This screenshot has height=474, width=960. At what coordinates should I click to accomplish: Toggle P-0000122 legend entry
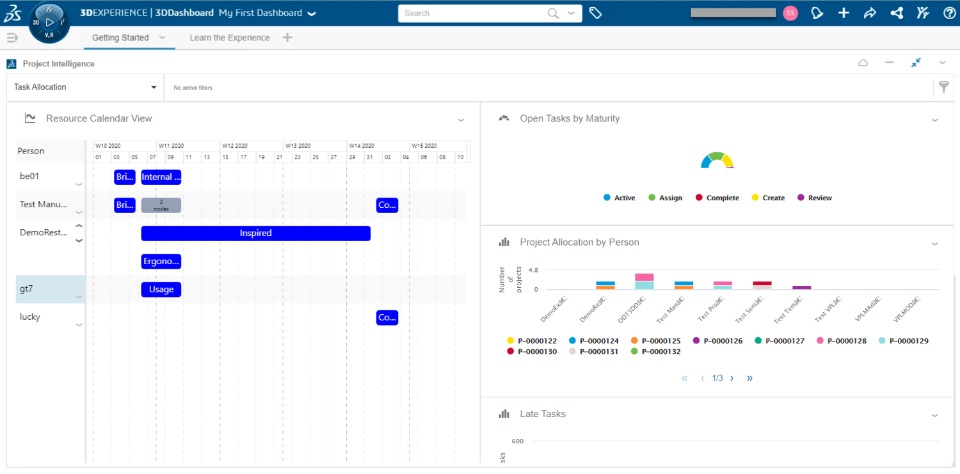pyautogui.click(x=531, y=340)
